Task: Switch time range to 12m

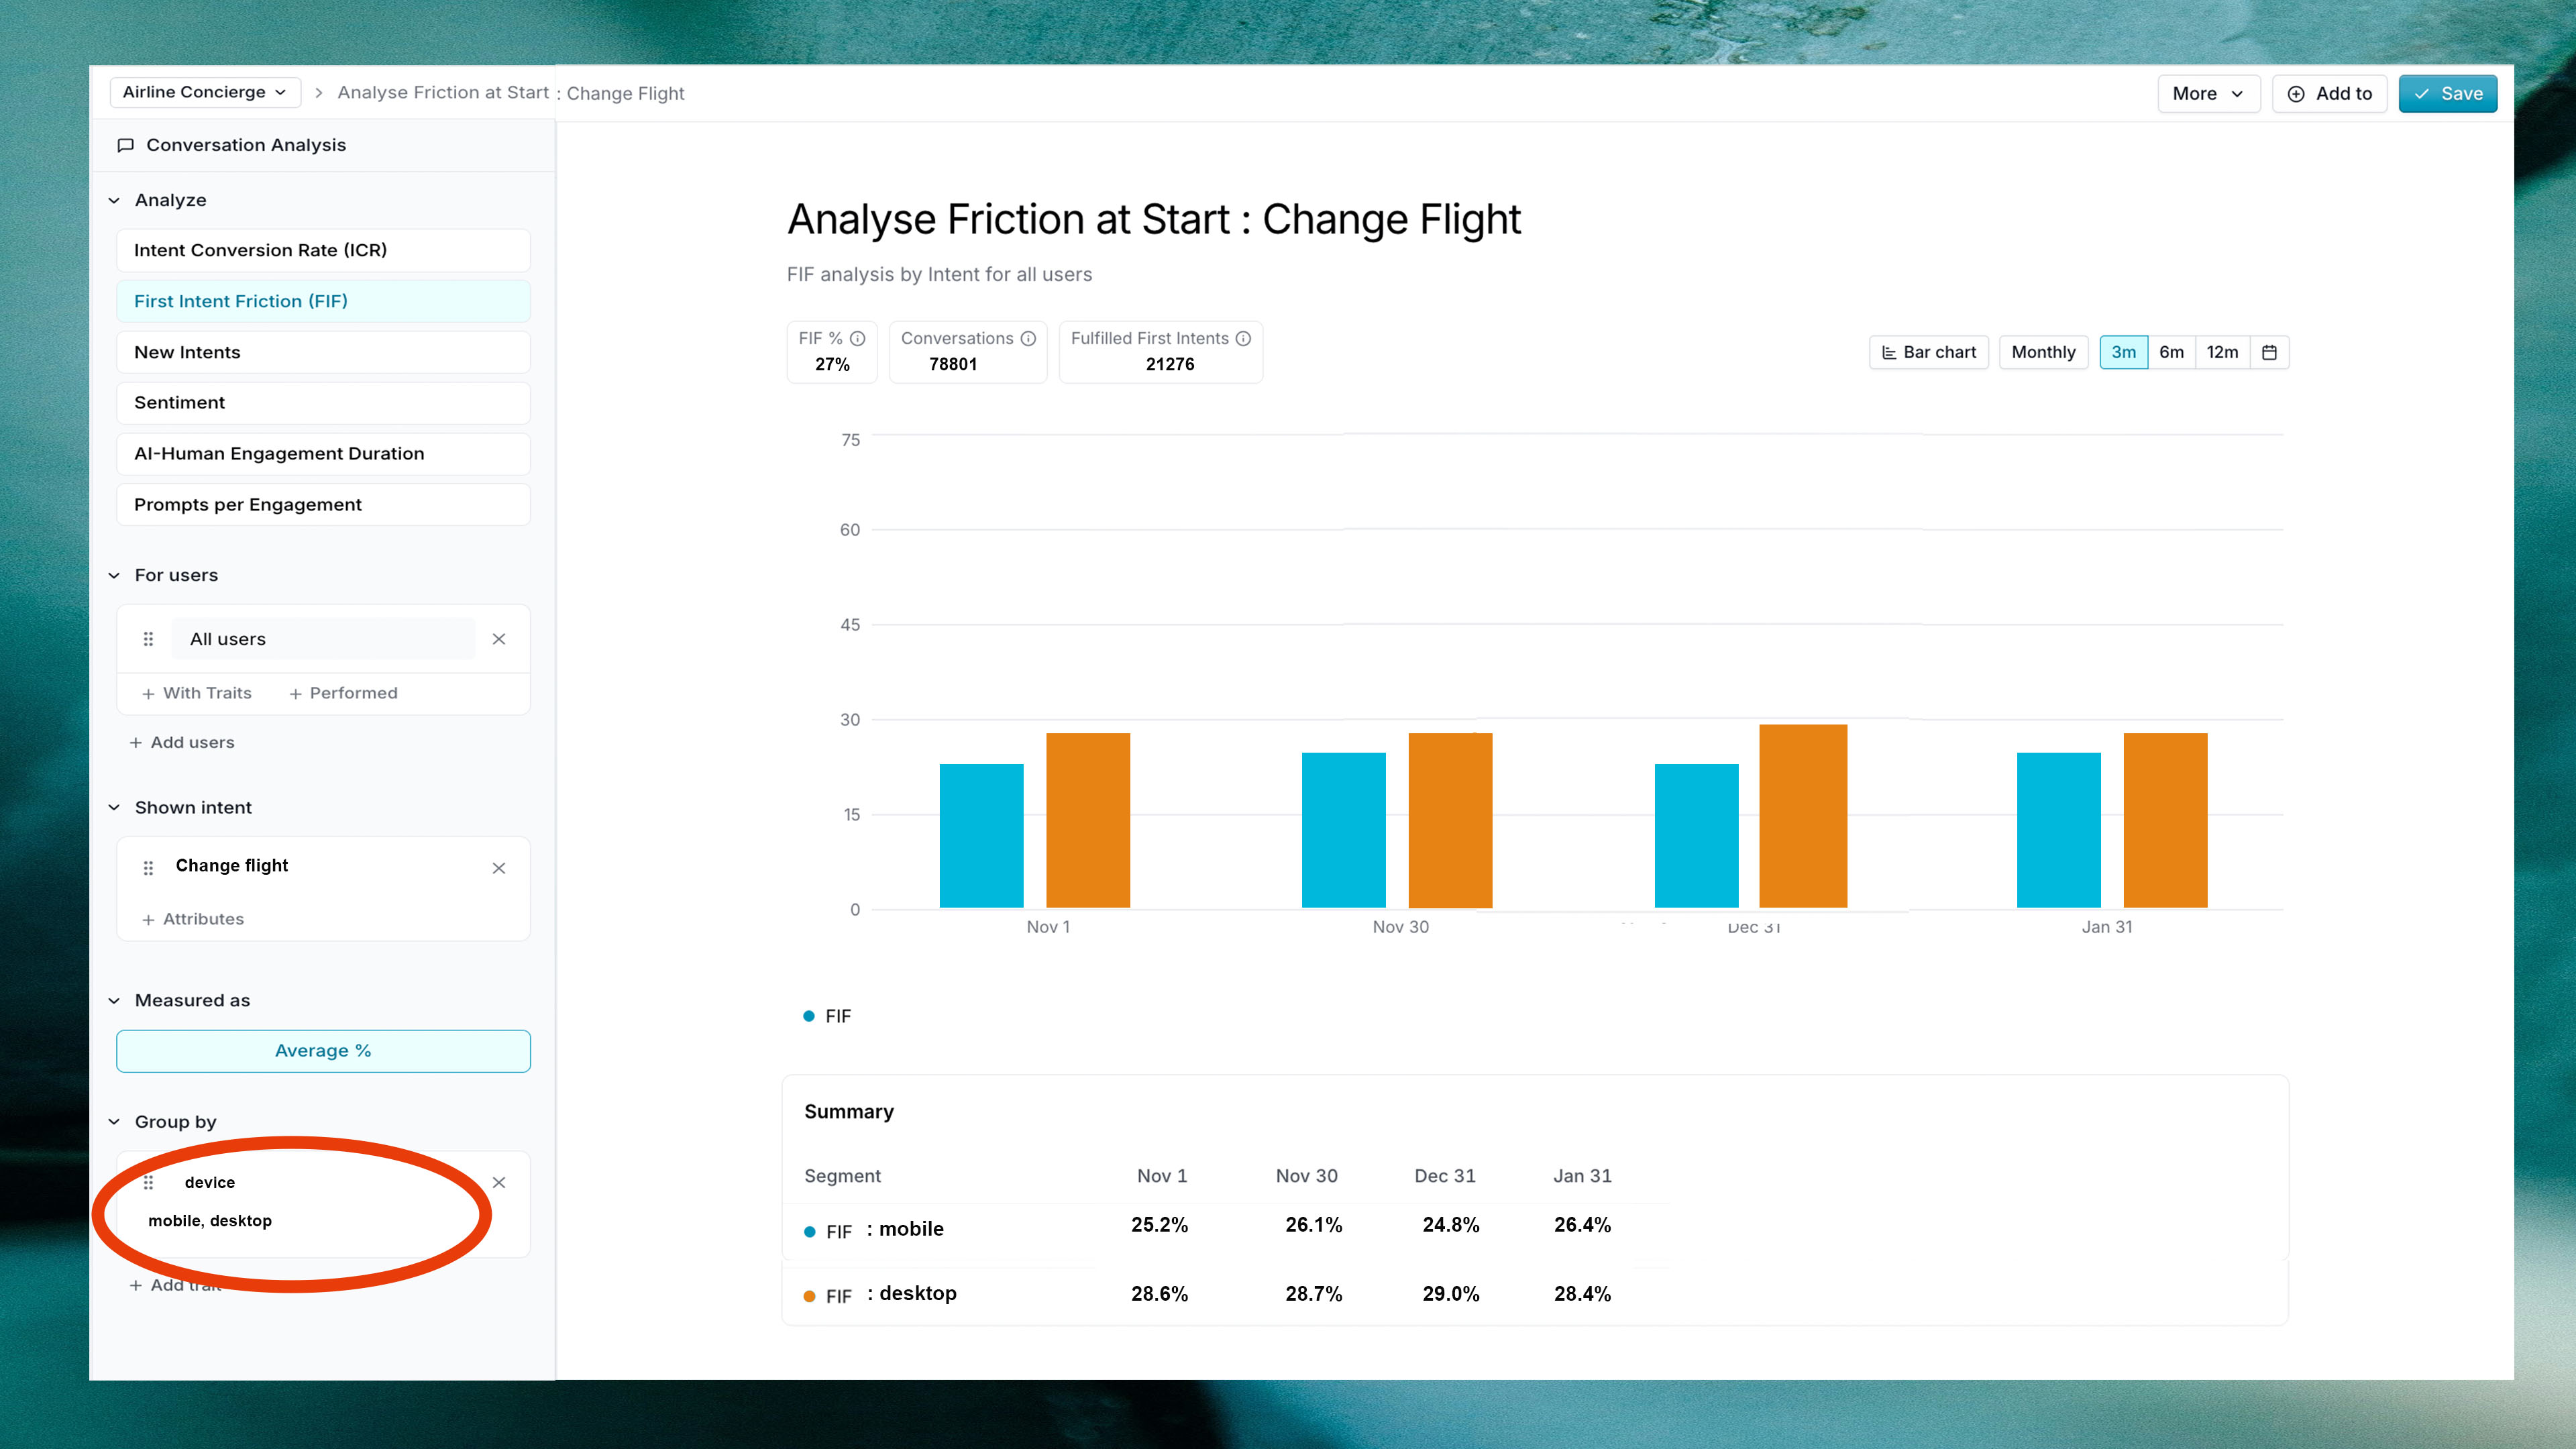Action: coord(2222,352)
